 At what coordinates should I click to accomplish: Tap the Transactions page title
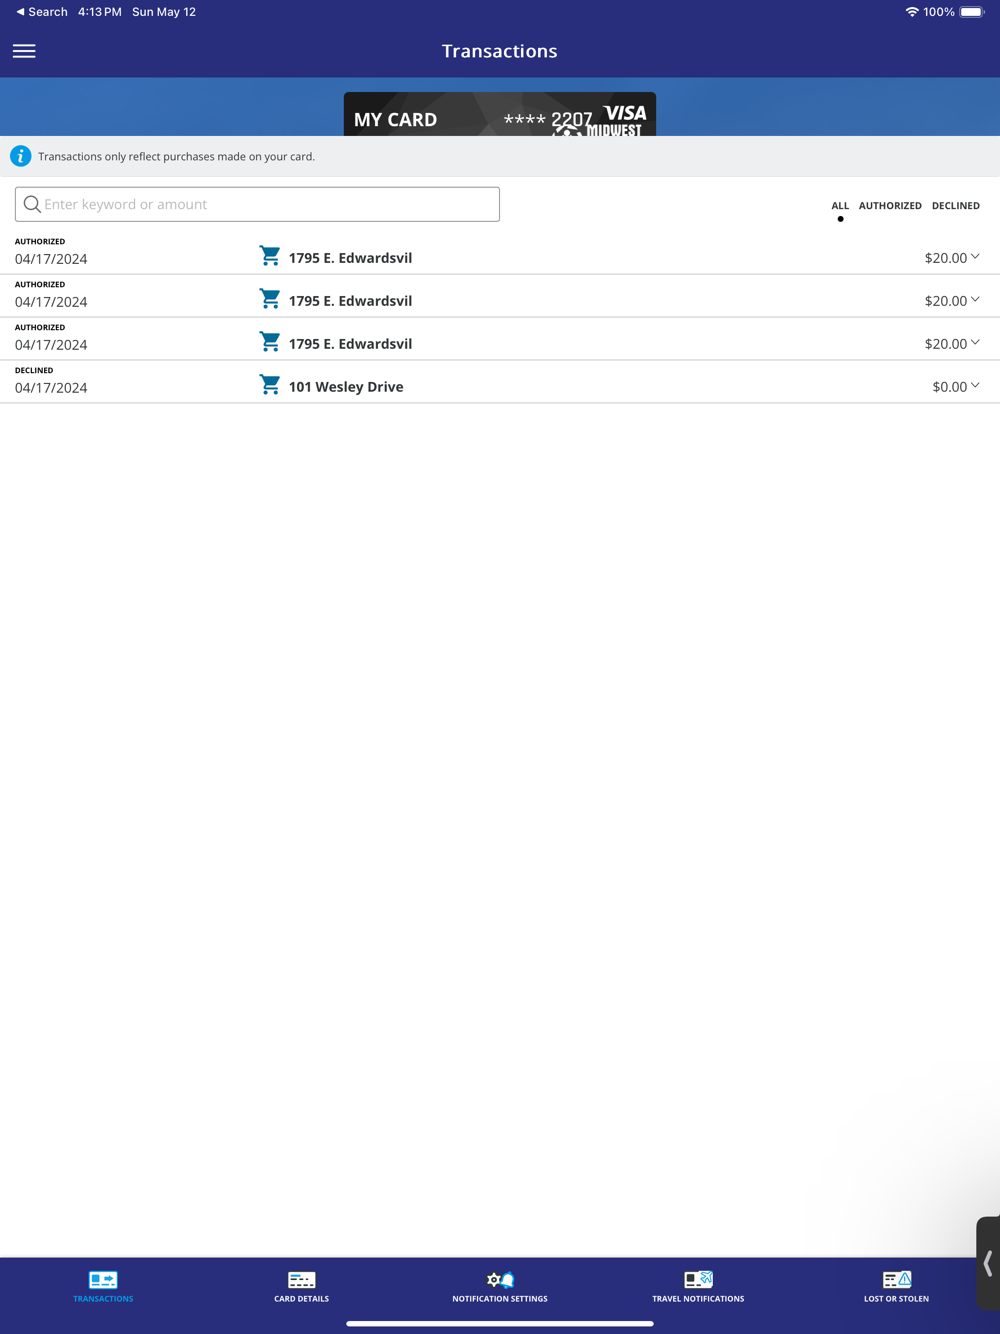pyautogui.click(x=500, y=51)
